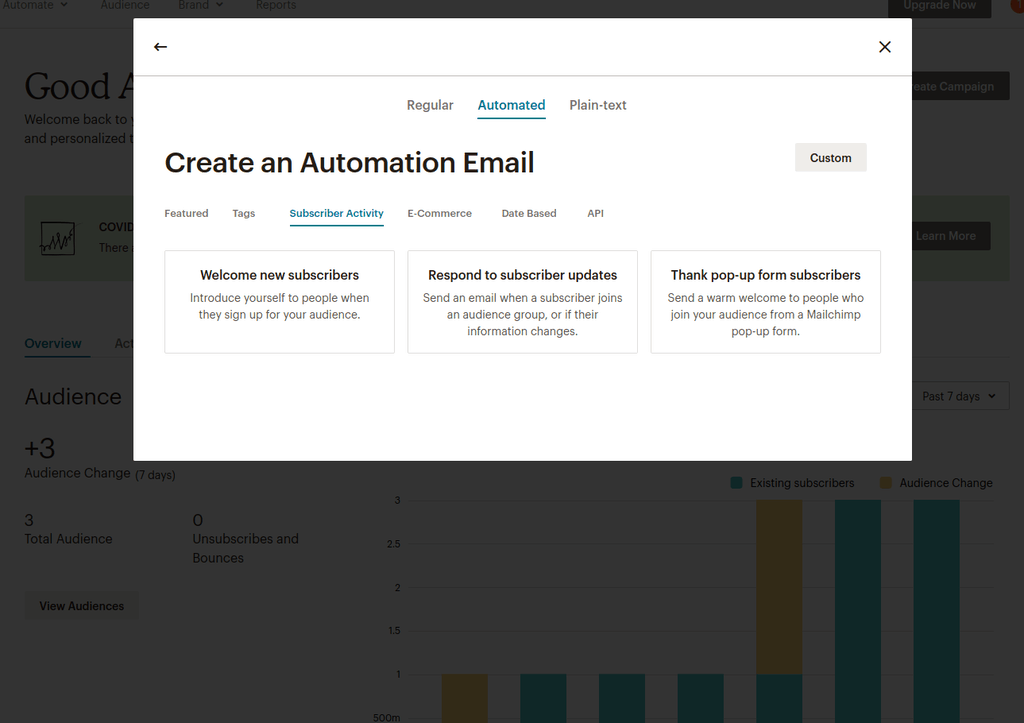Open the Reports page in navigation
This screenshot has height=723, width=1024.
[x=276, y=5]
